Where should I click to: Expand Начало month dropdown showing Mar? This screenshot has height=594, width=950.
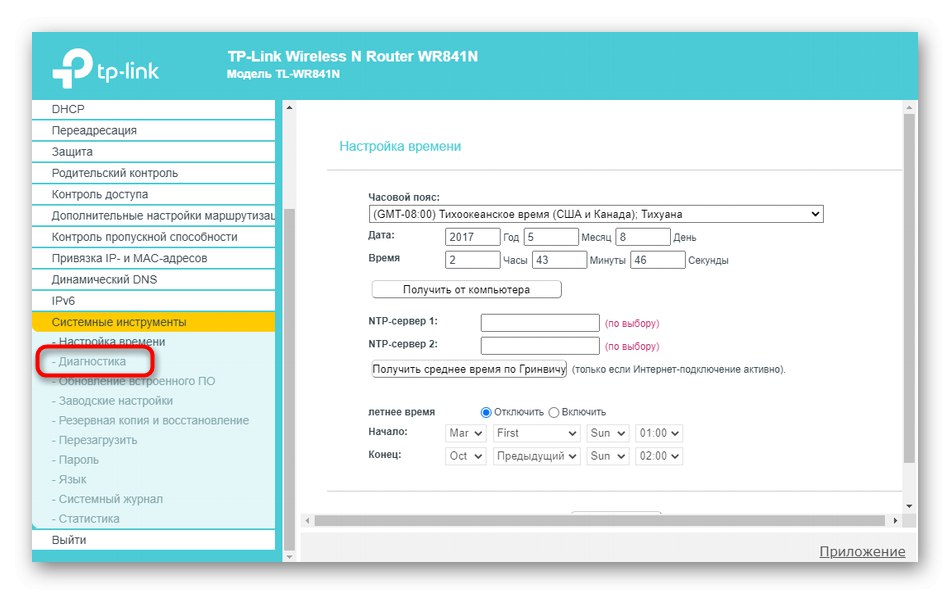click(x=465, y=433)
